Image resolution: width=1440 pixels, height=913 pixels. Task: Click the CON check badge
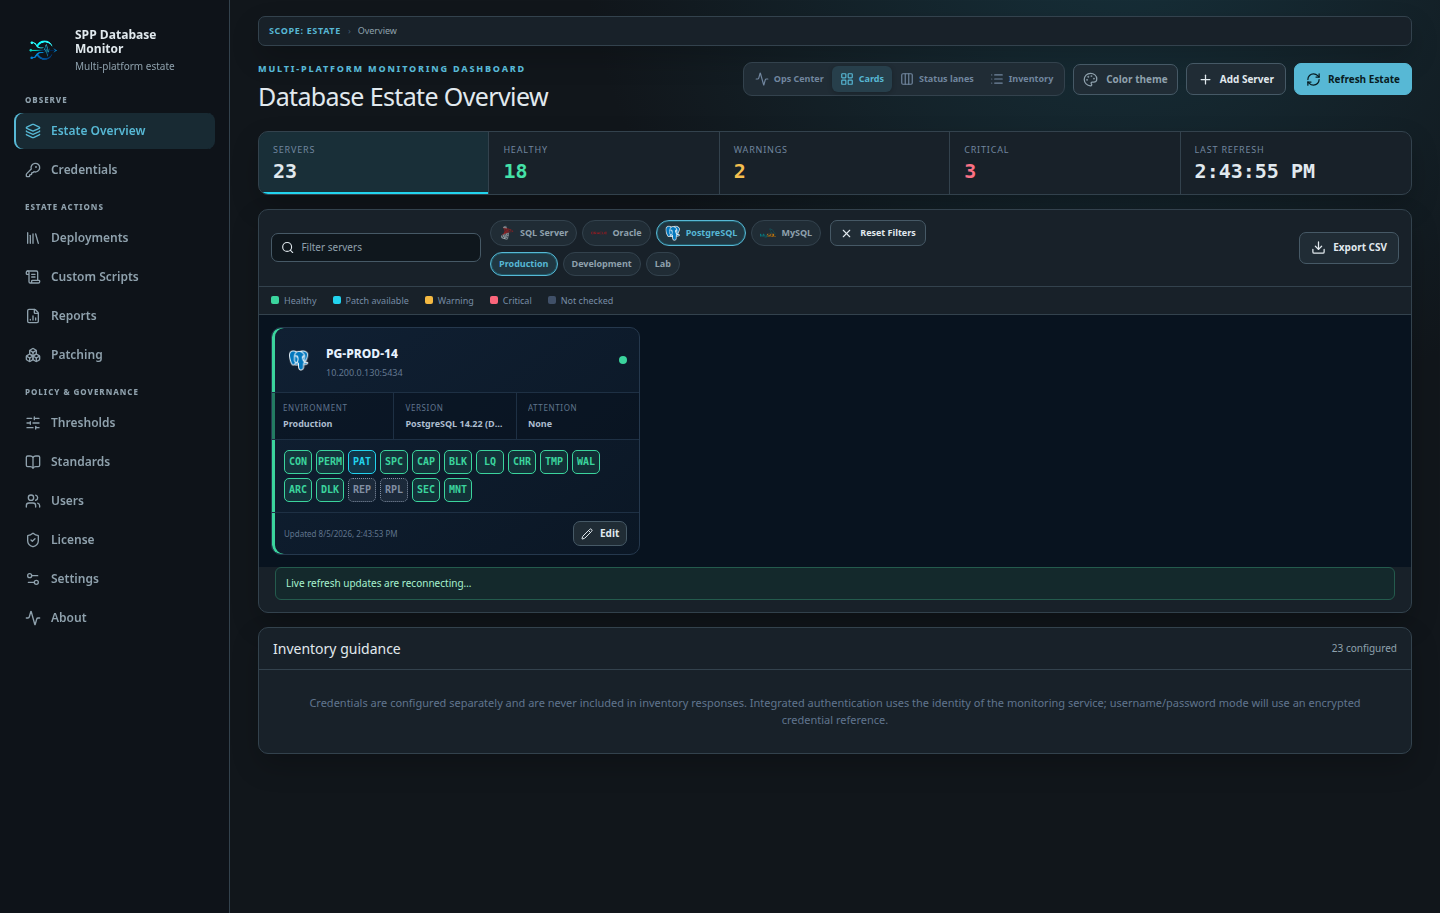pos(298,462)
